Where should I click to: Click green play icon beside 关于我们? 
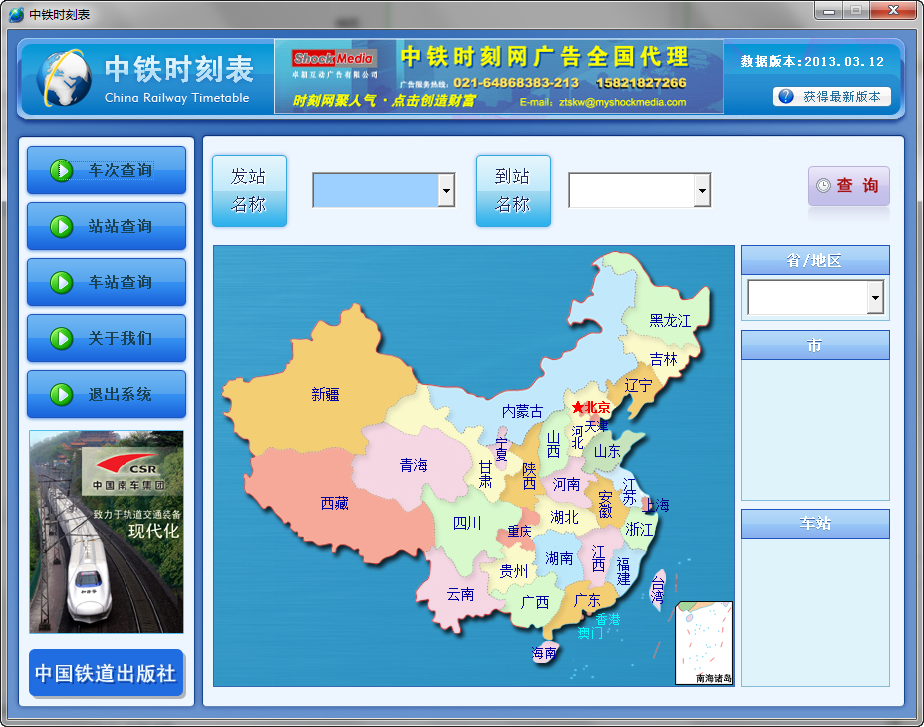[x=61, y=338]
